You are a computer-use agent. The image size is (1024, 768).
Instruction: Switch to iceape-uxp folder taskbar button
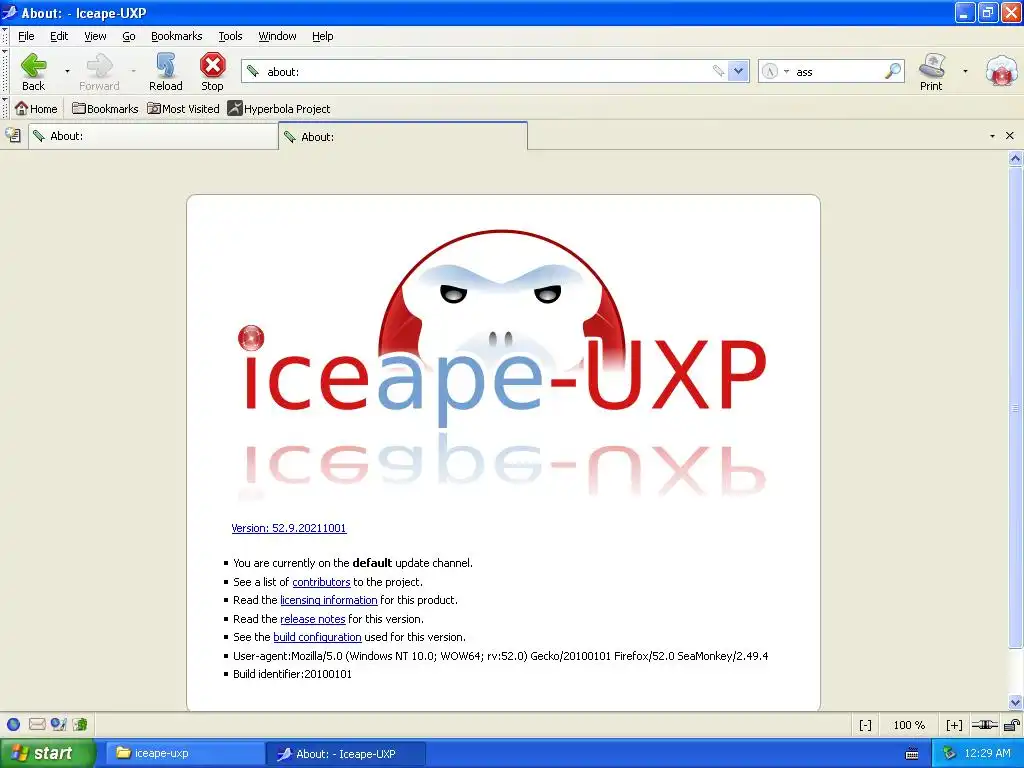click(185, 754)
